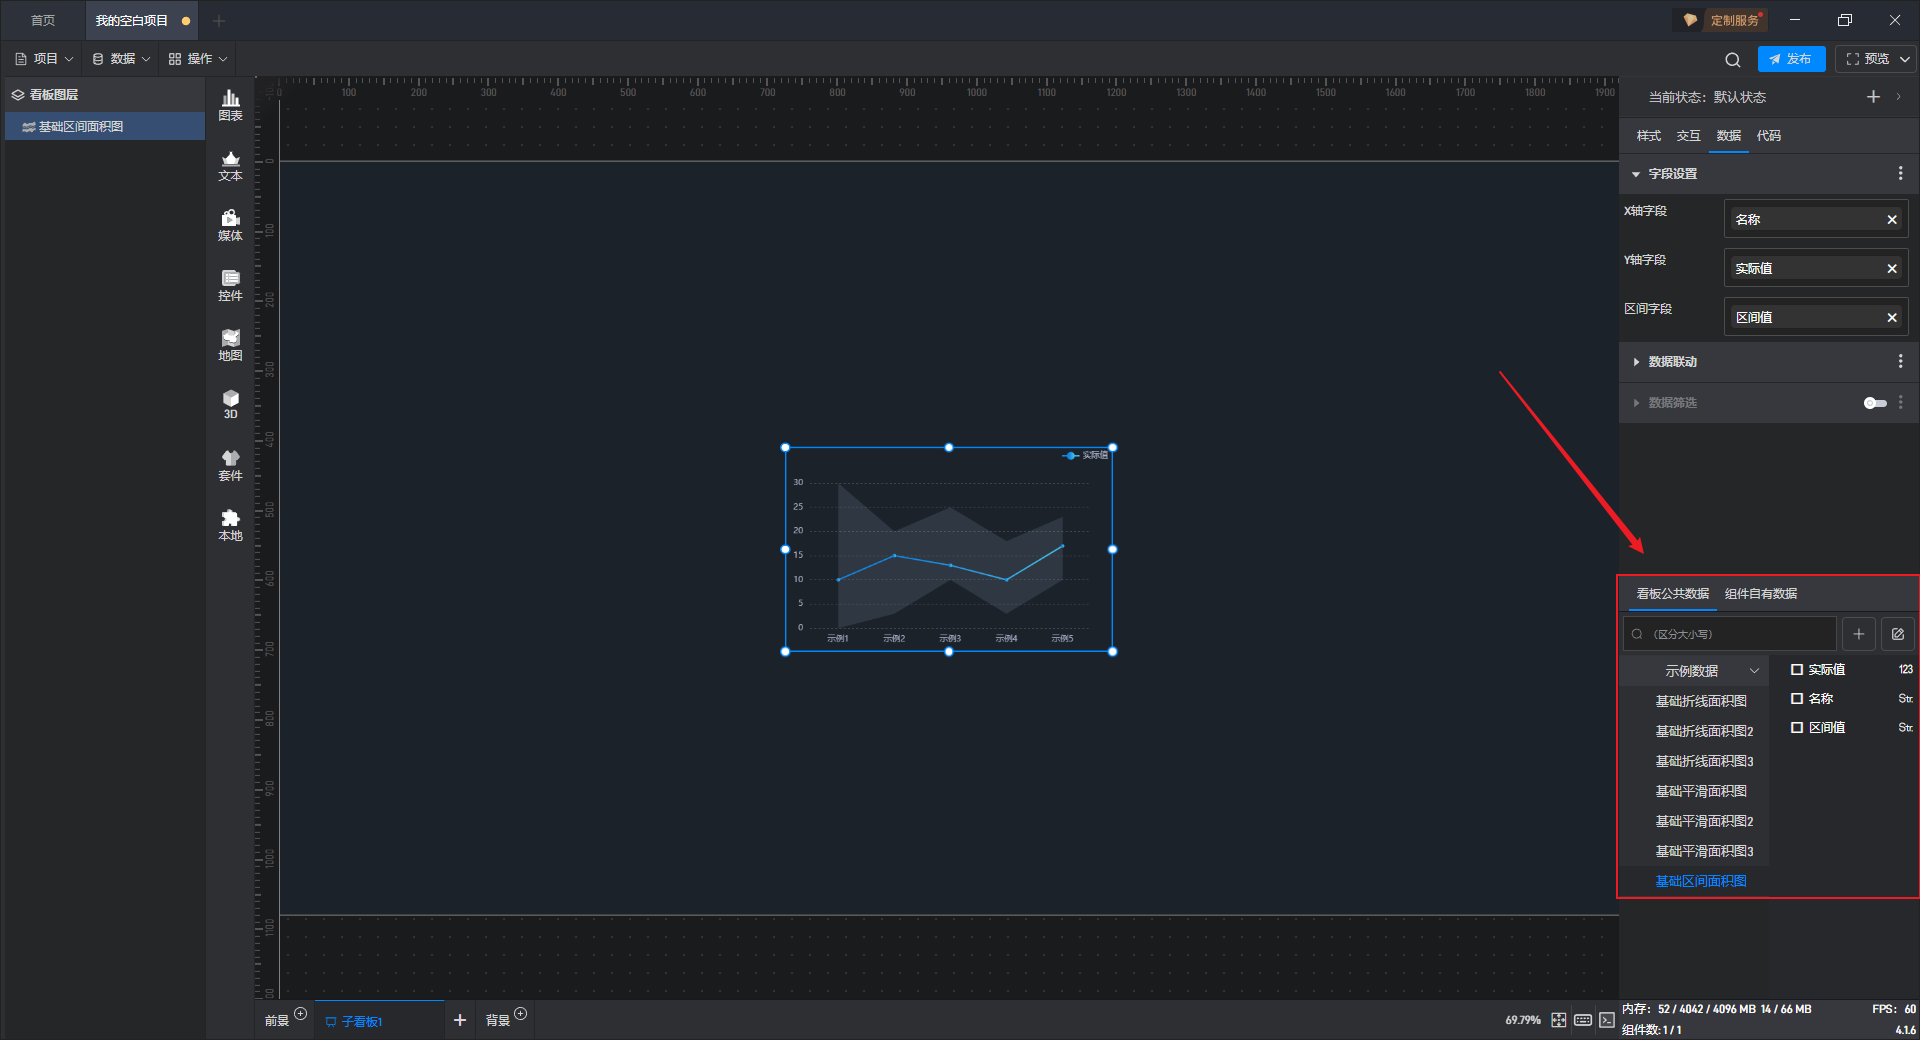Open the 3D components panel
1920x1040 pixels.
(230, 404)
